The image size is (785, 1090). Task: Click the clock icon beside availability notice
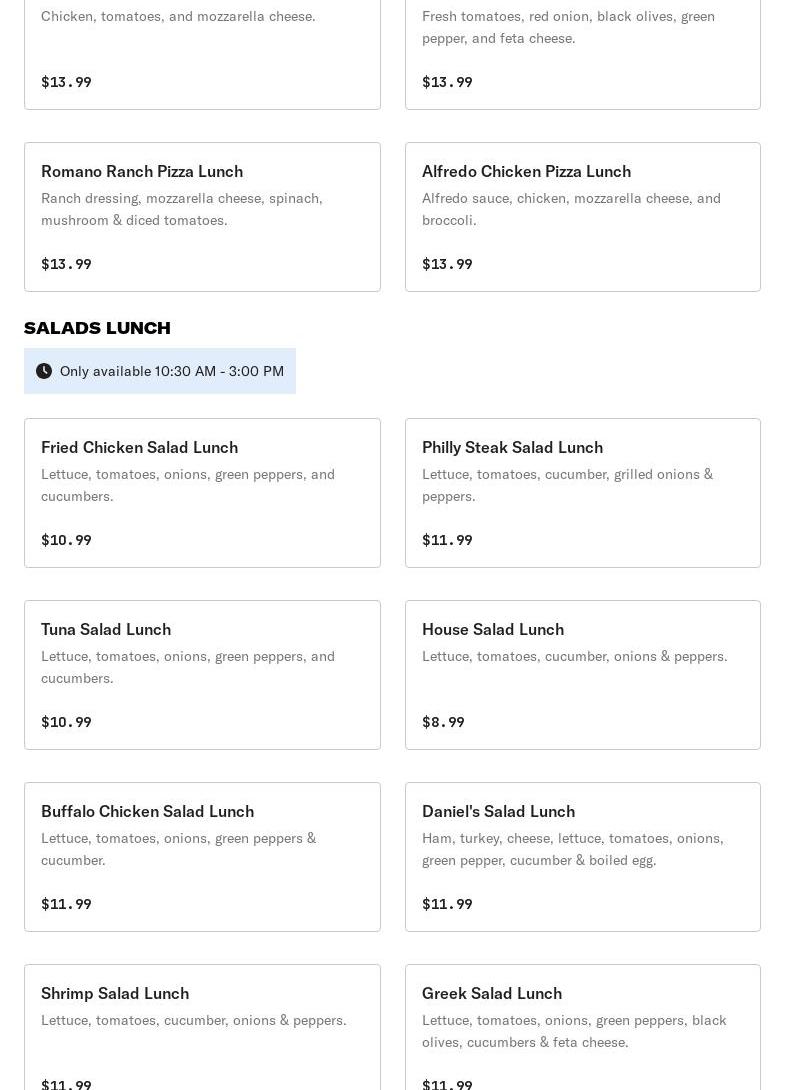44,371
